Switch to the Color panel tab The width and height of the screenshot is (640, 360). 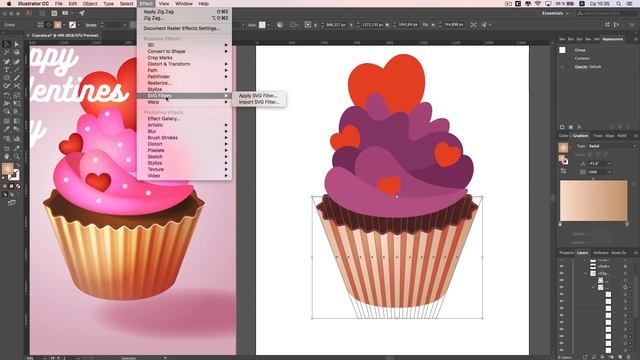click(x=564, y=136)
